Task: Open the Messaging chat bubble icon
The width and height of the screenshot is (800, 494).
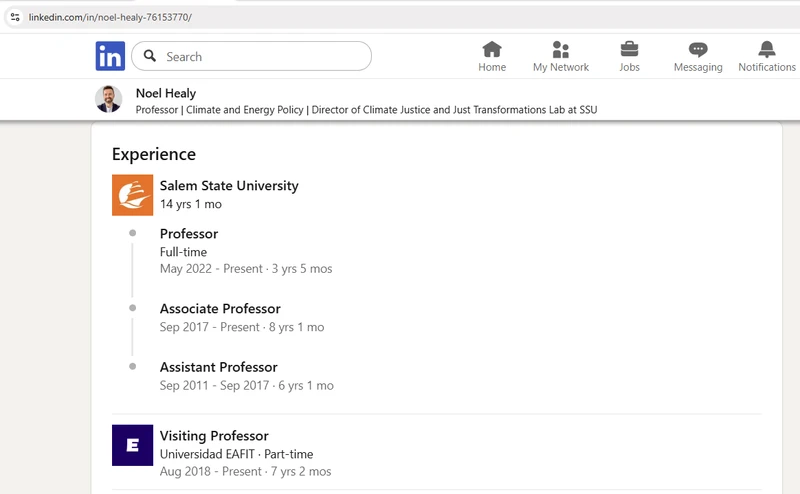Action: [x=698, y=50]
